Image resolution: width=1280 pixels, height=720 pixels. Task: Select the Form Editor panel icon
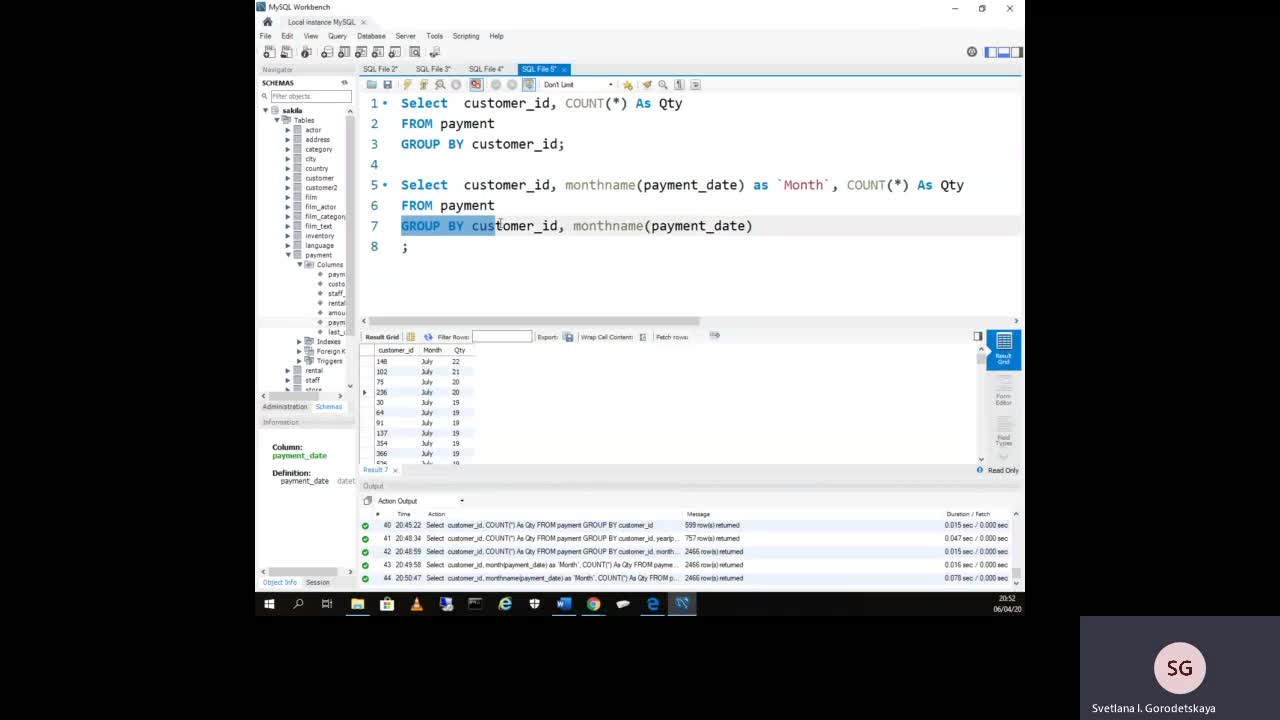tap(1003, 391)
